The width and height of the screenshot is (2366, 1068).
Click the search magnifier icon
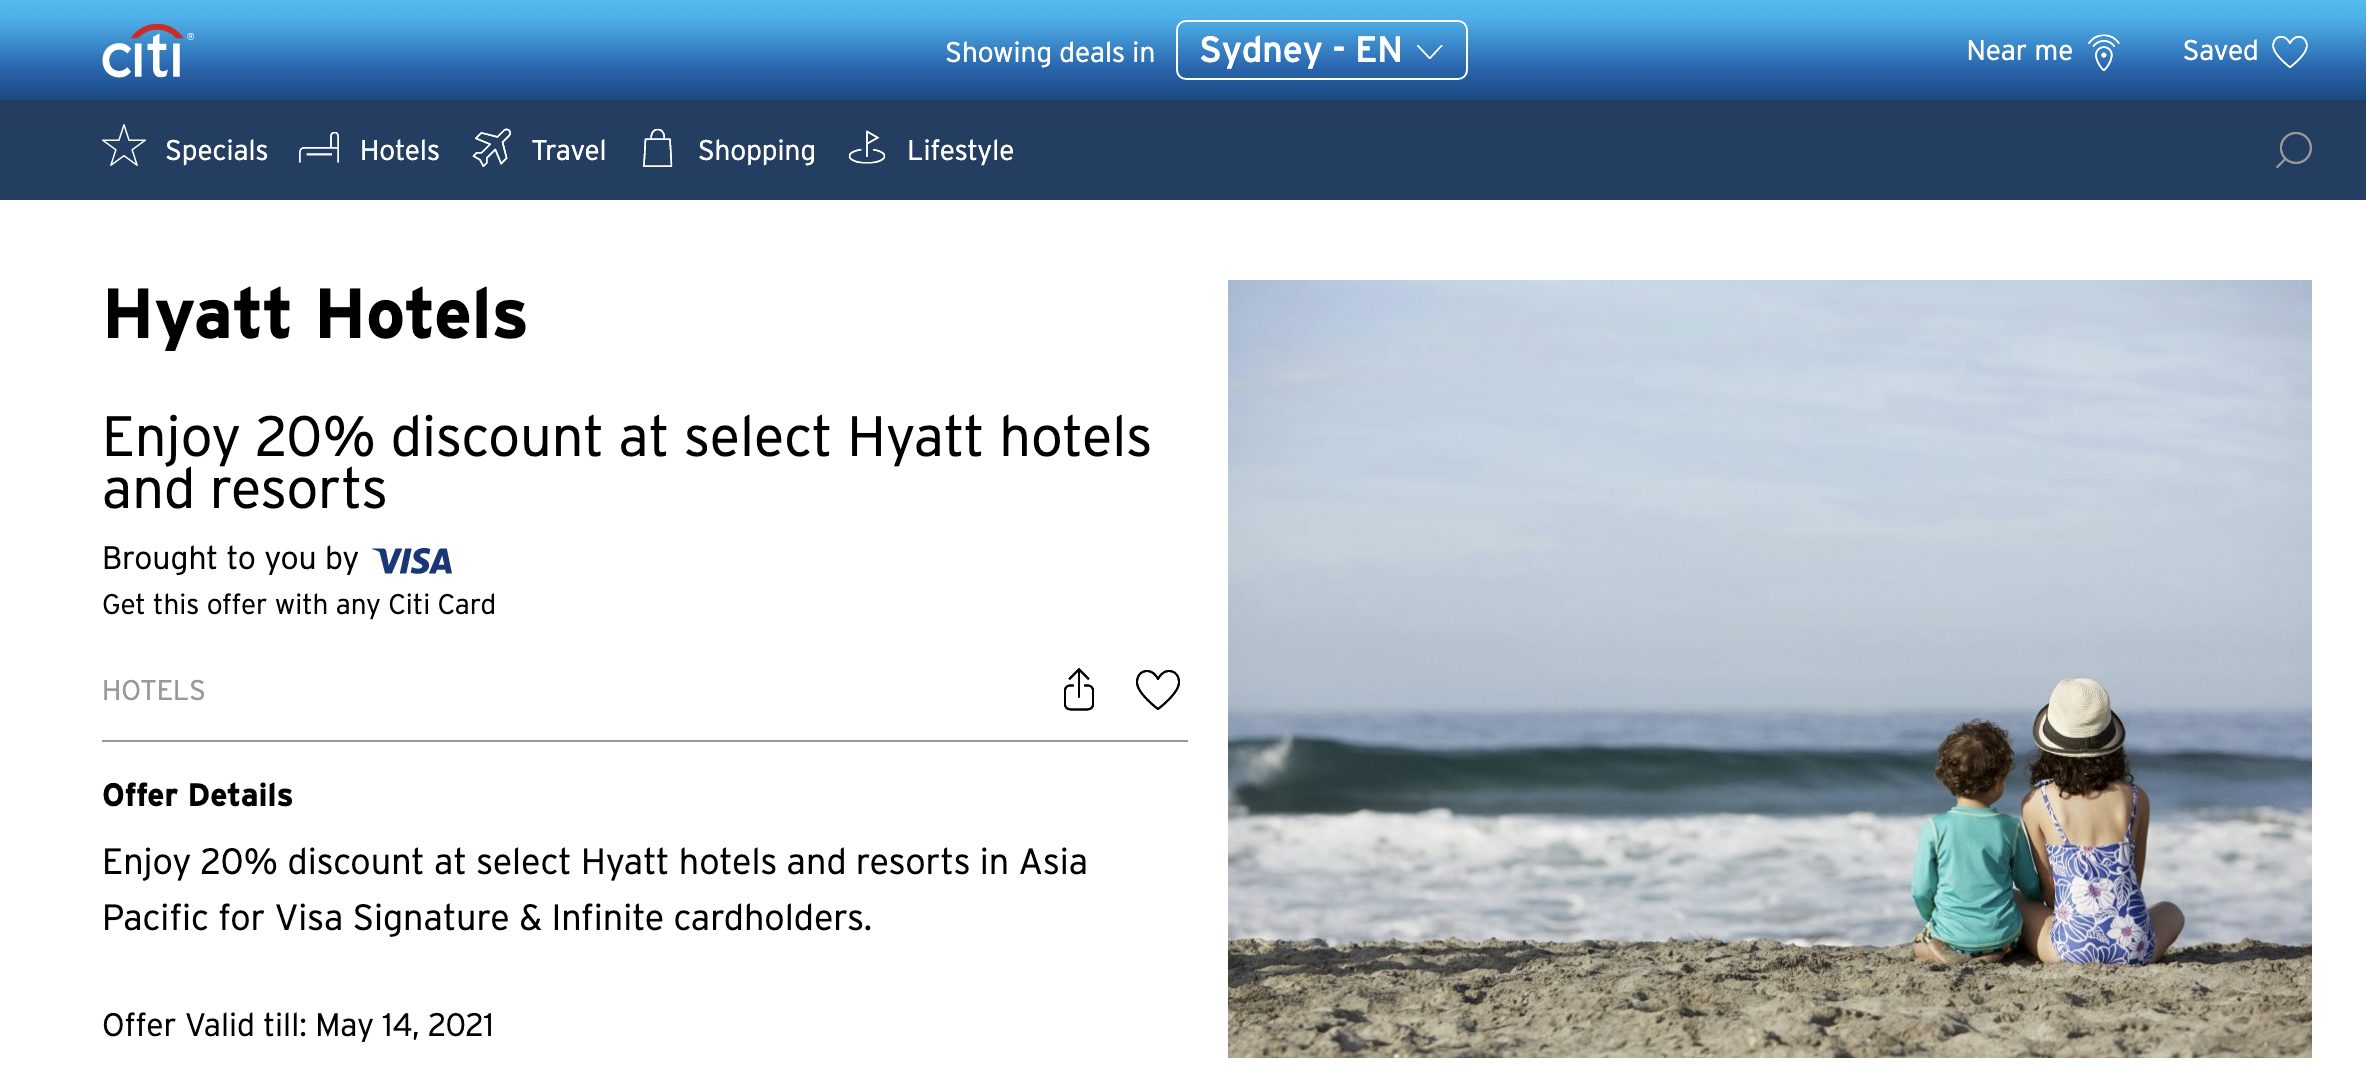[2293, 150]
